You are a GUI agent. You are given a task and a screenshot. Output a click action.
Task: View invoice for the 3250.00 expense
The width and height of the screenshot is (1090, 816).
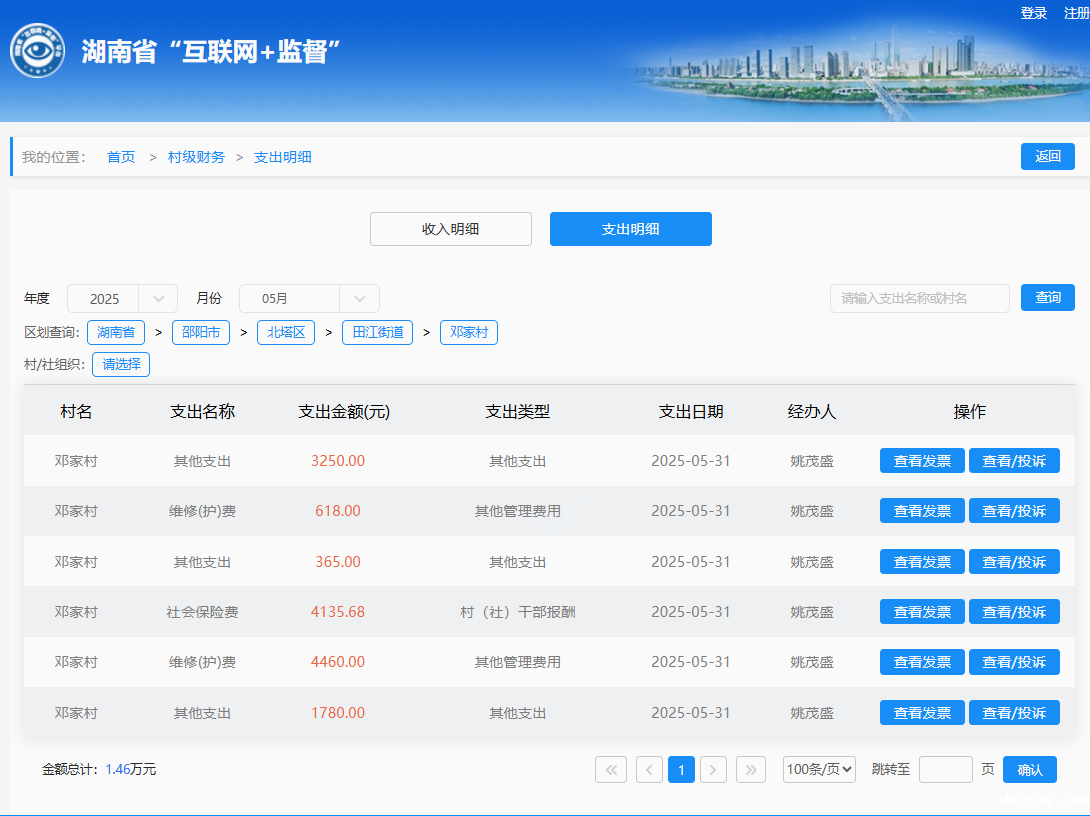coord(922,461)
